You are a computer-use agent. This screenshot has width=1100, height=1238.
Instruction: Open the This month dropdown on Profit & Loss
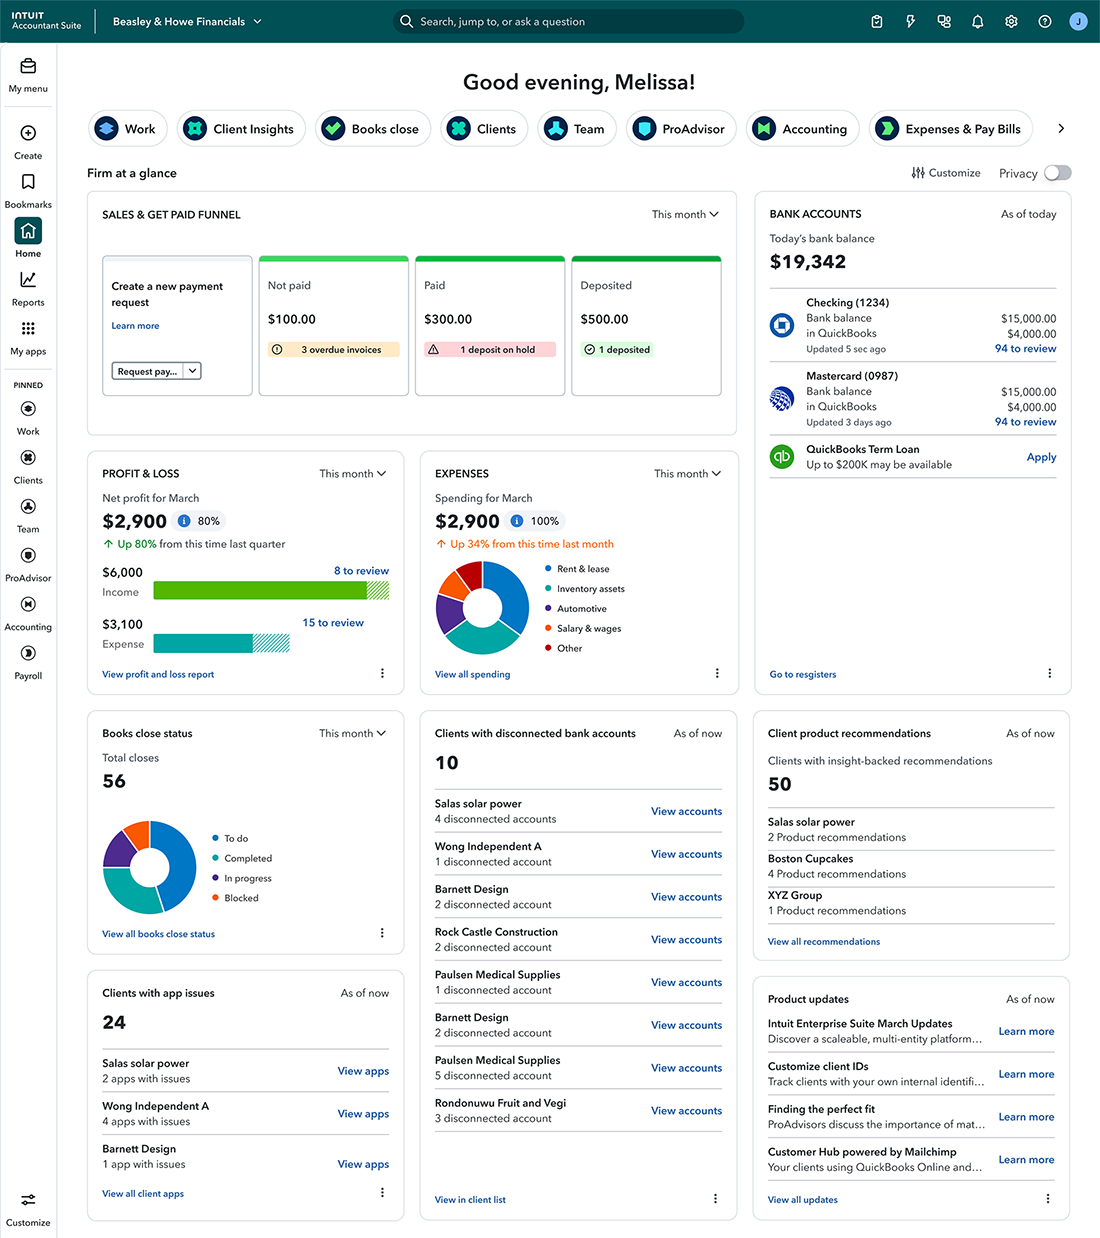352,473
